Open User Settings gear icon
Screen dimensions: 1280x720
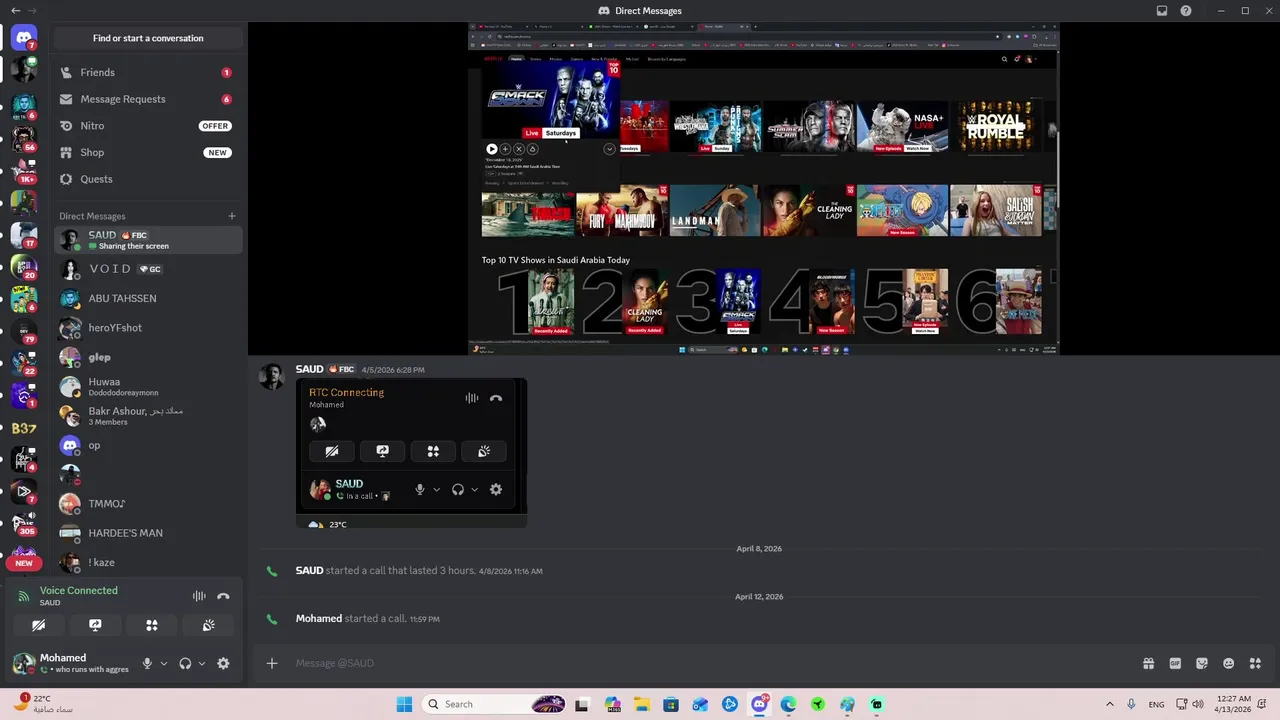coord(223,663)
